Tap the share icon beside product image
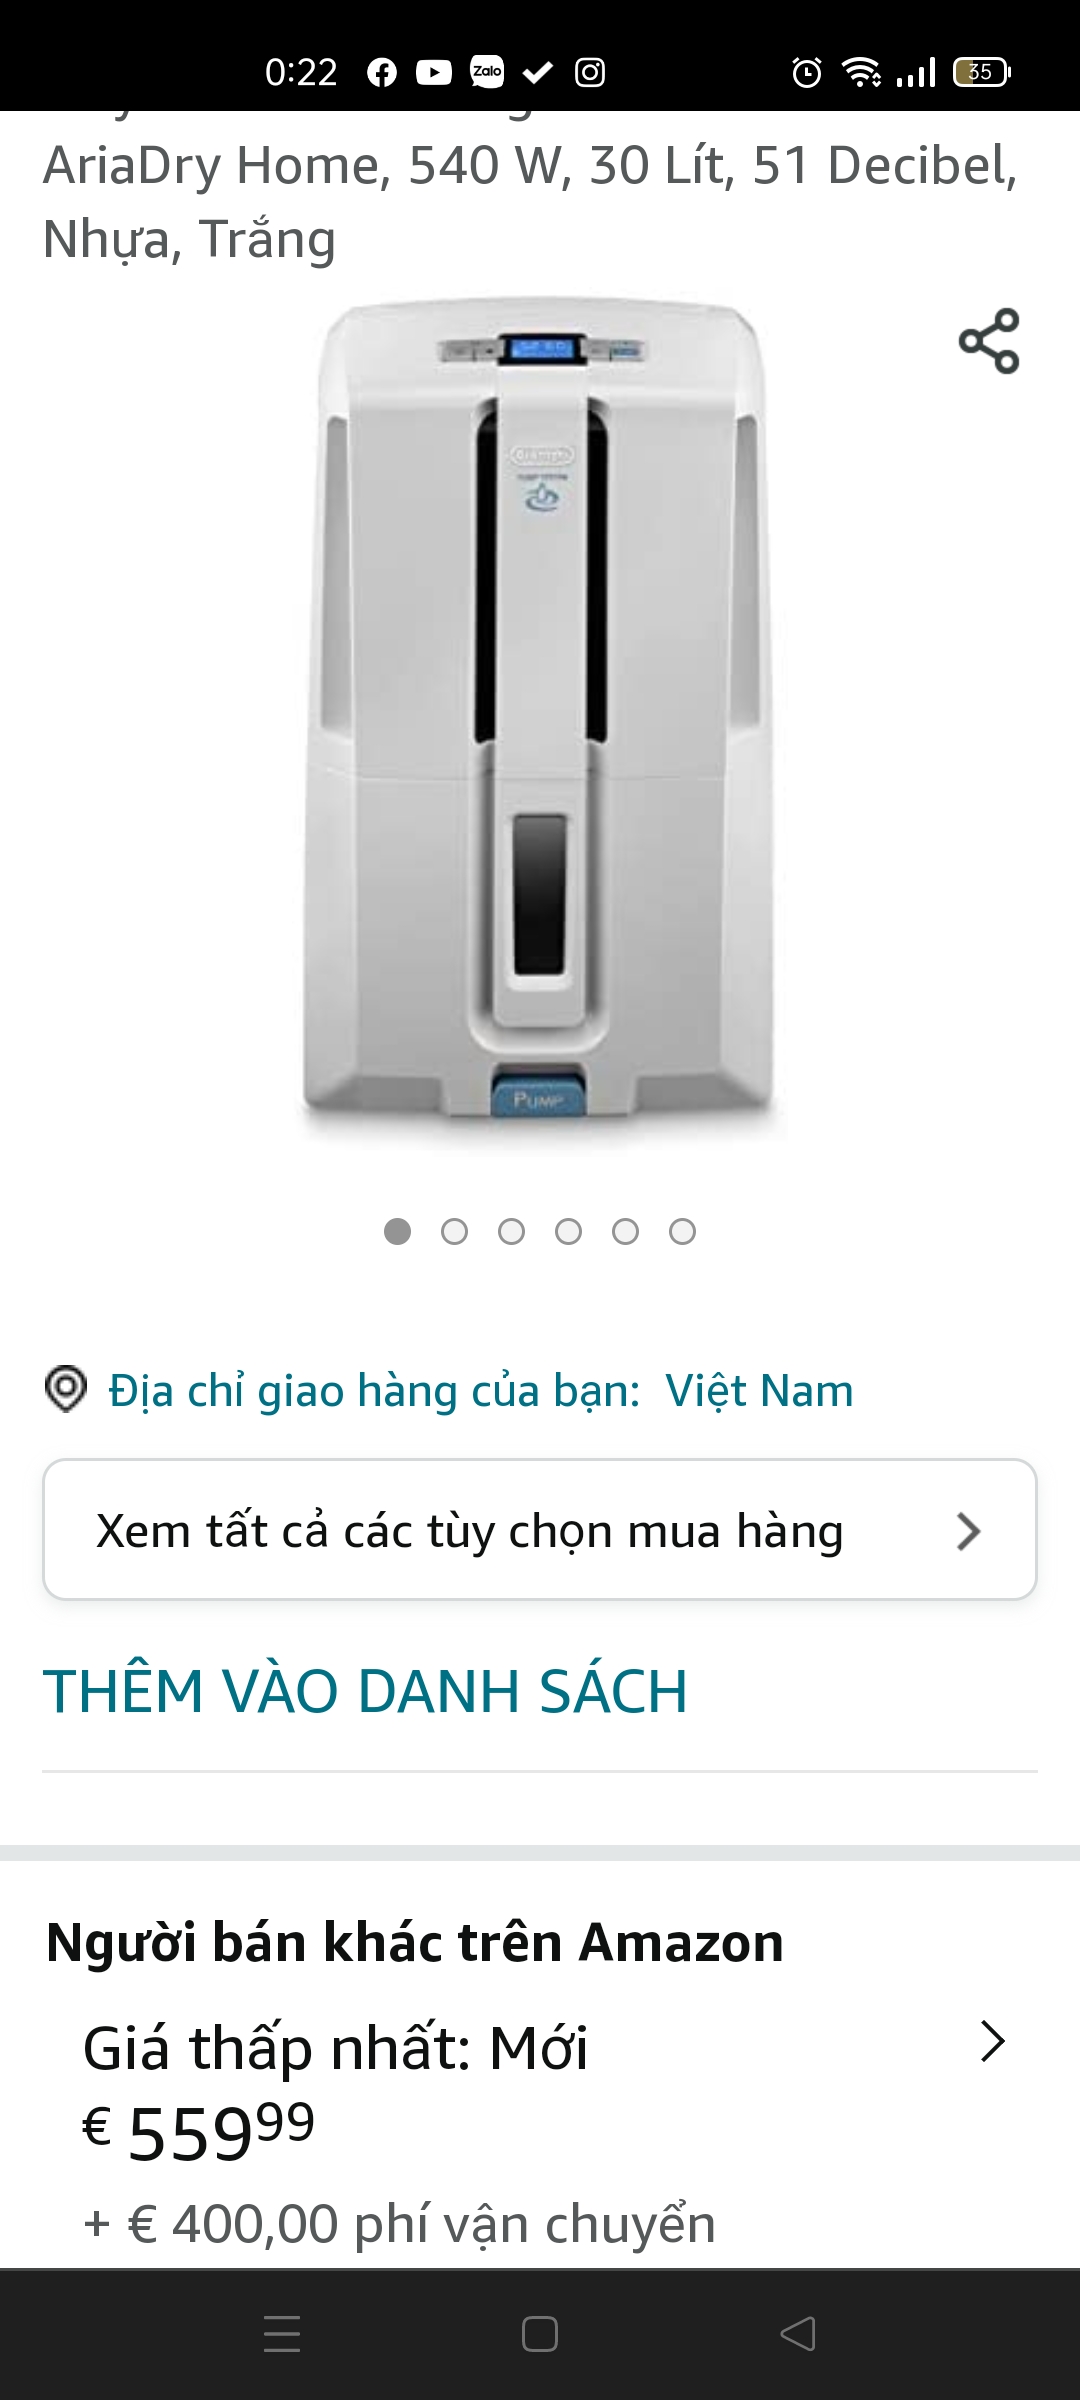Viewport: 1080px width, 2400px height. (x=989, y=341)
